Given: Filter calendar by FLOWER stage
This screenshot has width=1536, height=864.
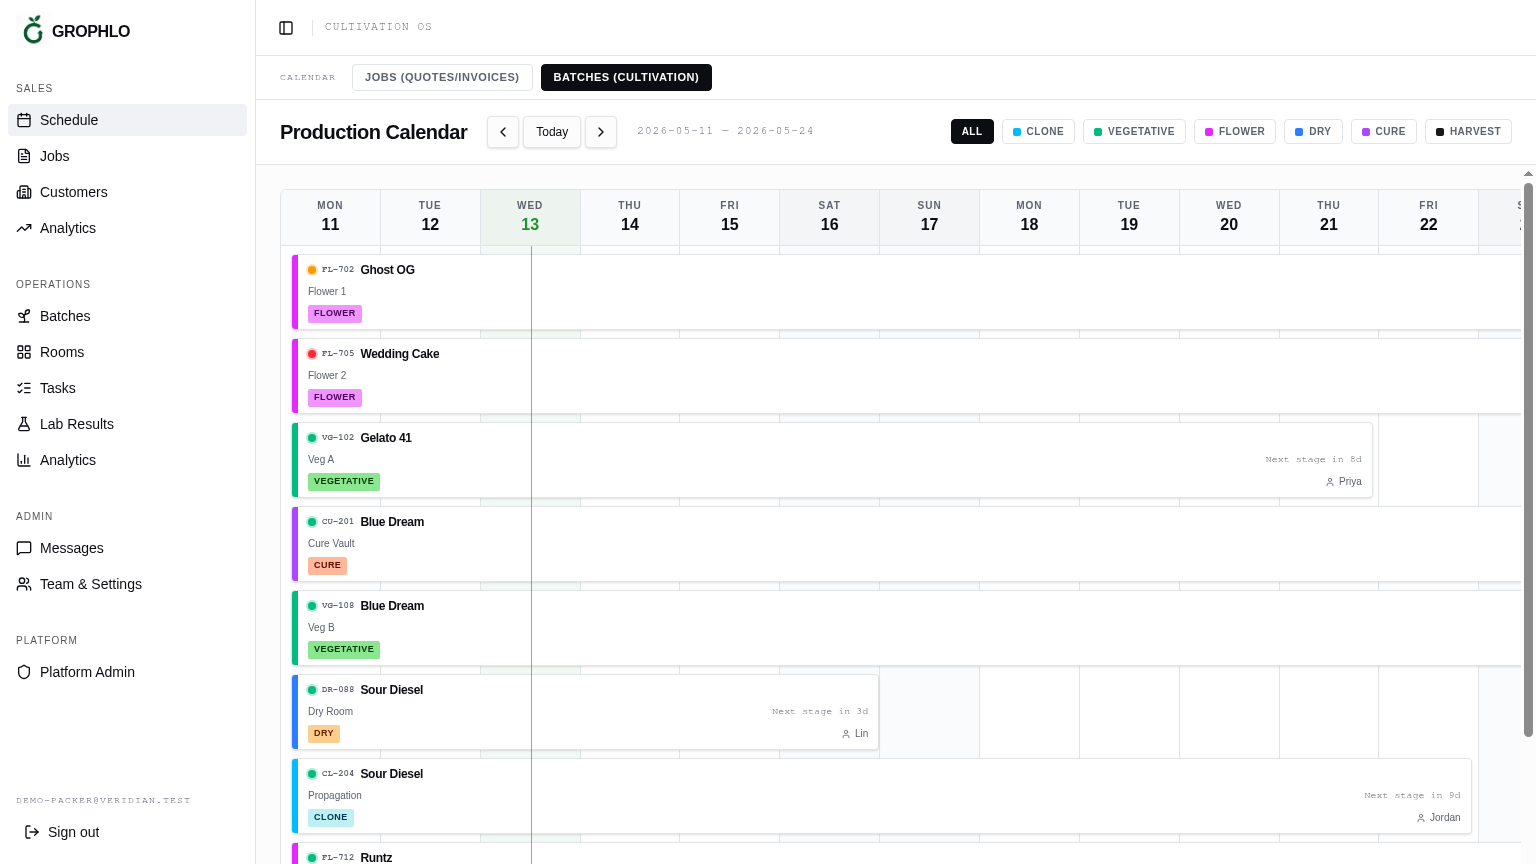Looking at the screenshot, I should [x=1235, y=132].
